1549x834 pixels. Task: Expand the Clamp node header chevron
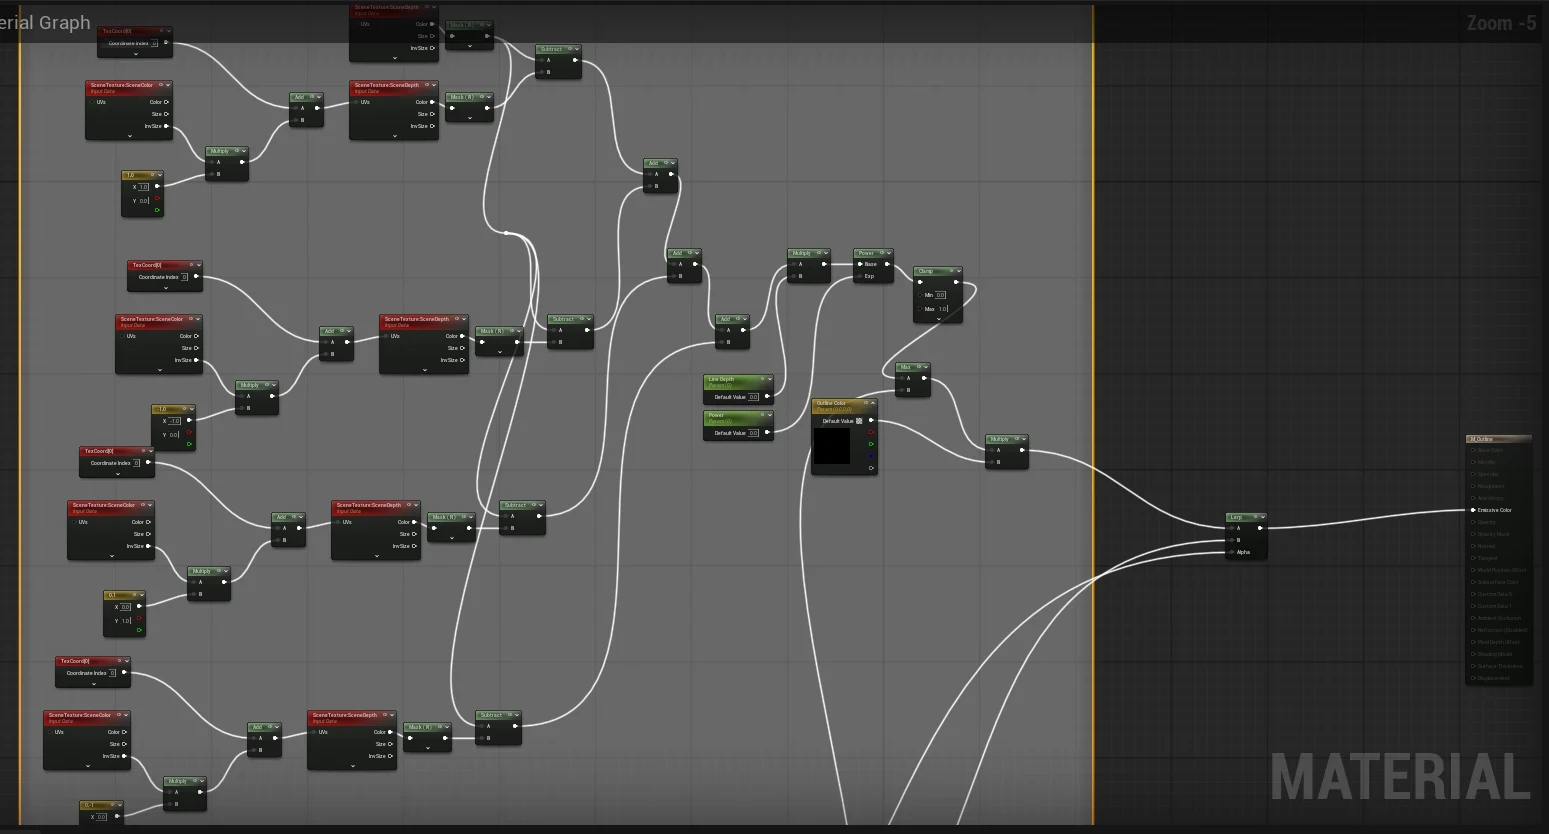[x=957, y=271]
